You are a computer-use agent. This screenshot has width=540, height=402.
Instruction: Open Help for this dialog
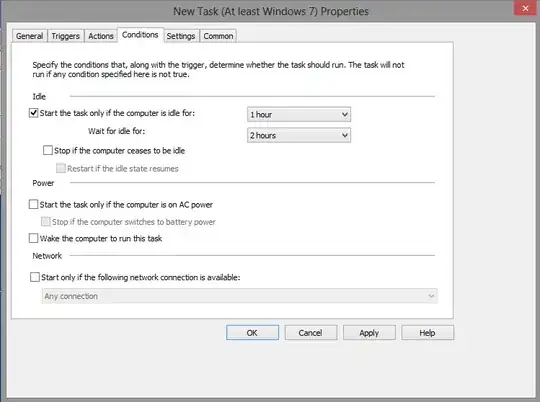(x=427, y=332)
